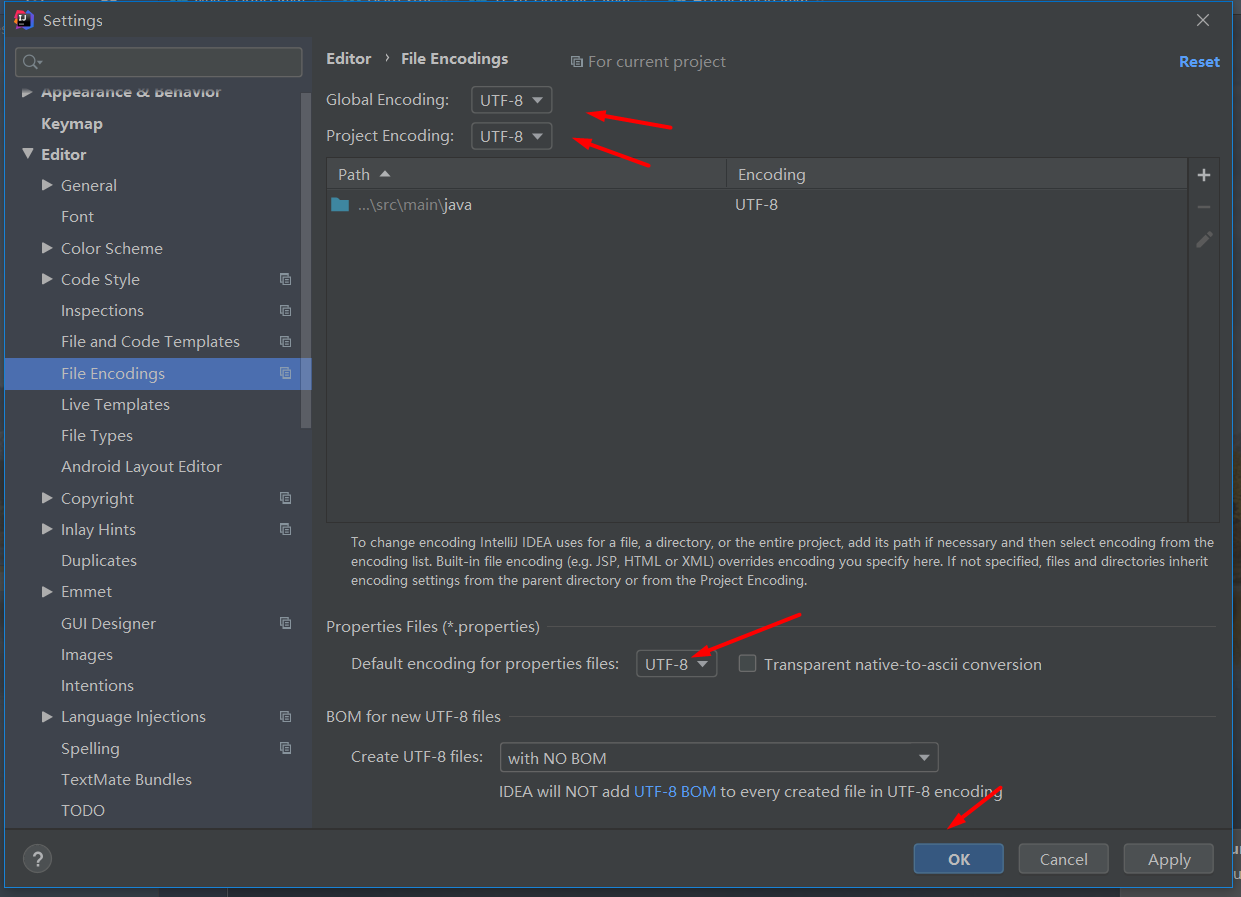Open File Types settings
Viewport: 1241px width, 897px height.
pyautogui.click(x=97, y=436)
